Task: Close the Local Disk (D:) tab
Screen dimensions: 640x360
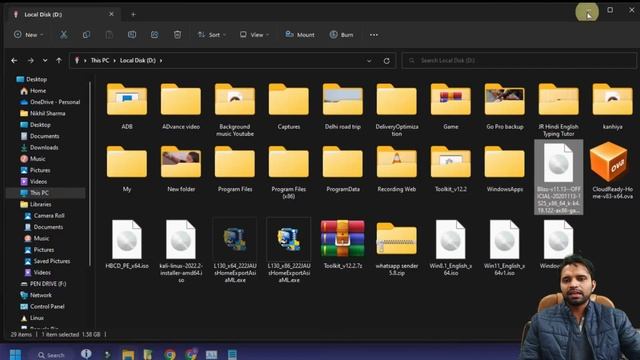Action: pyautogui.click(x=111, y=14)
